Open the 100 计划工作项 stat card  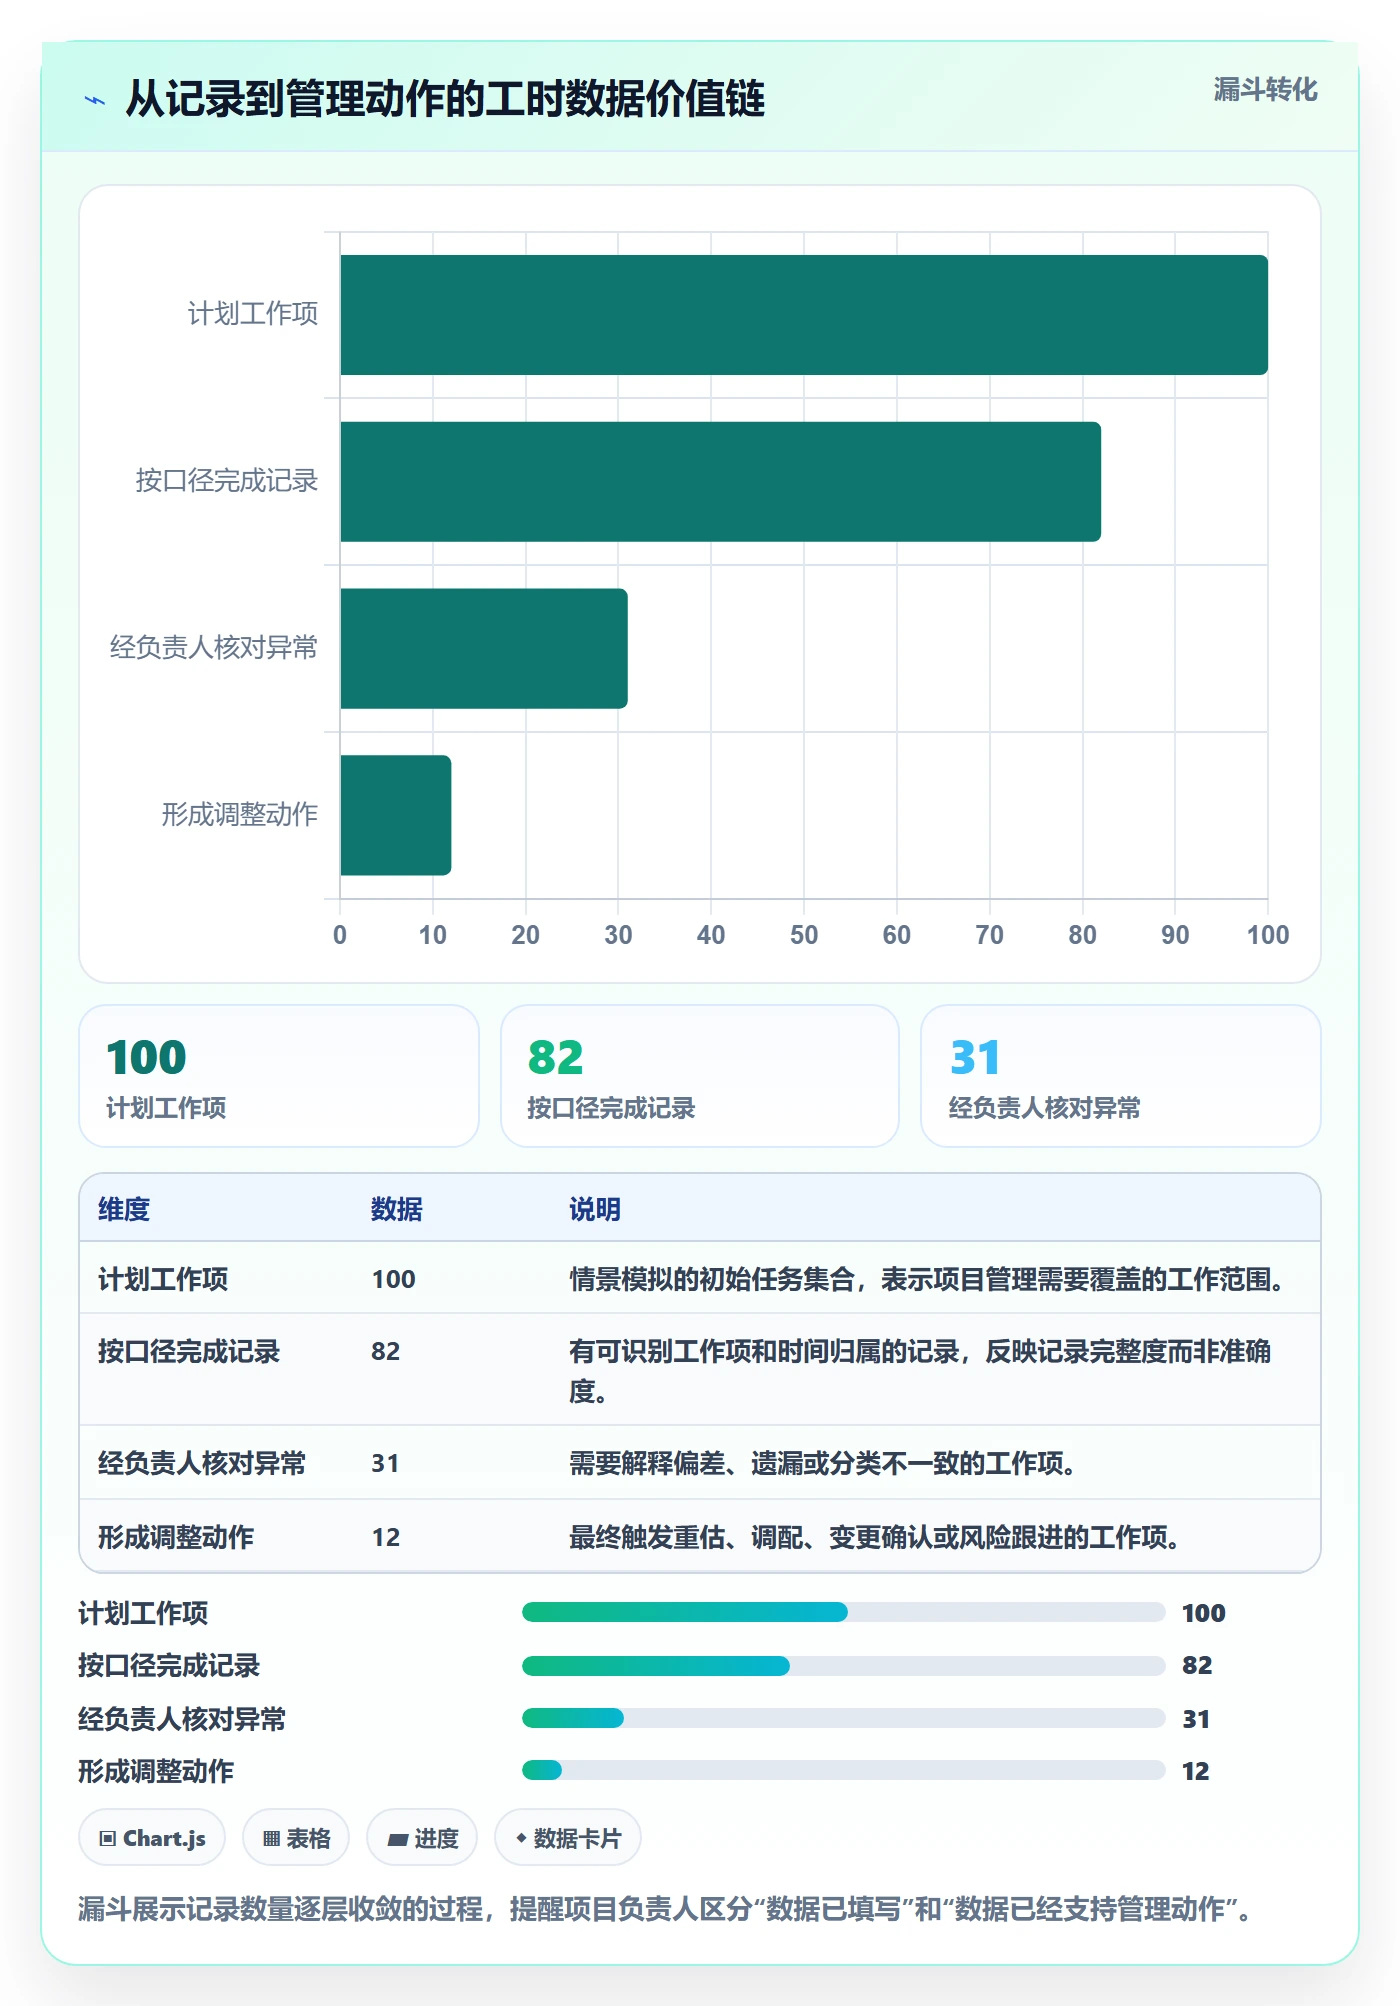(x=279, y=1076)
